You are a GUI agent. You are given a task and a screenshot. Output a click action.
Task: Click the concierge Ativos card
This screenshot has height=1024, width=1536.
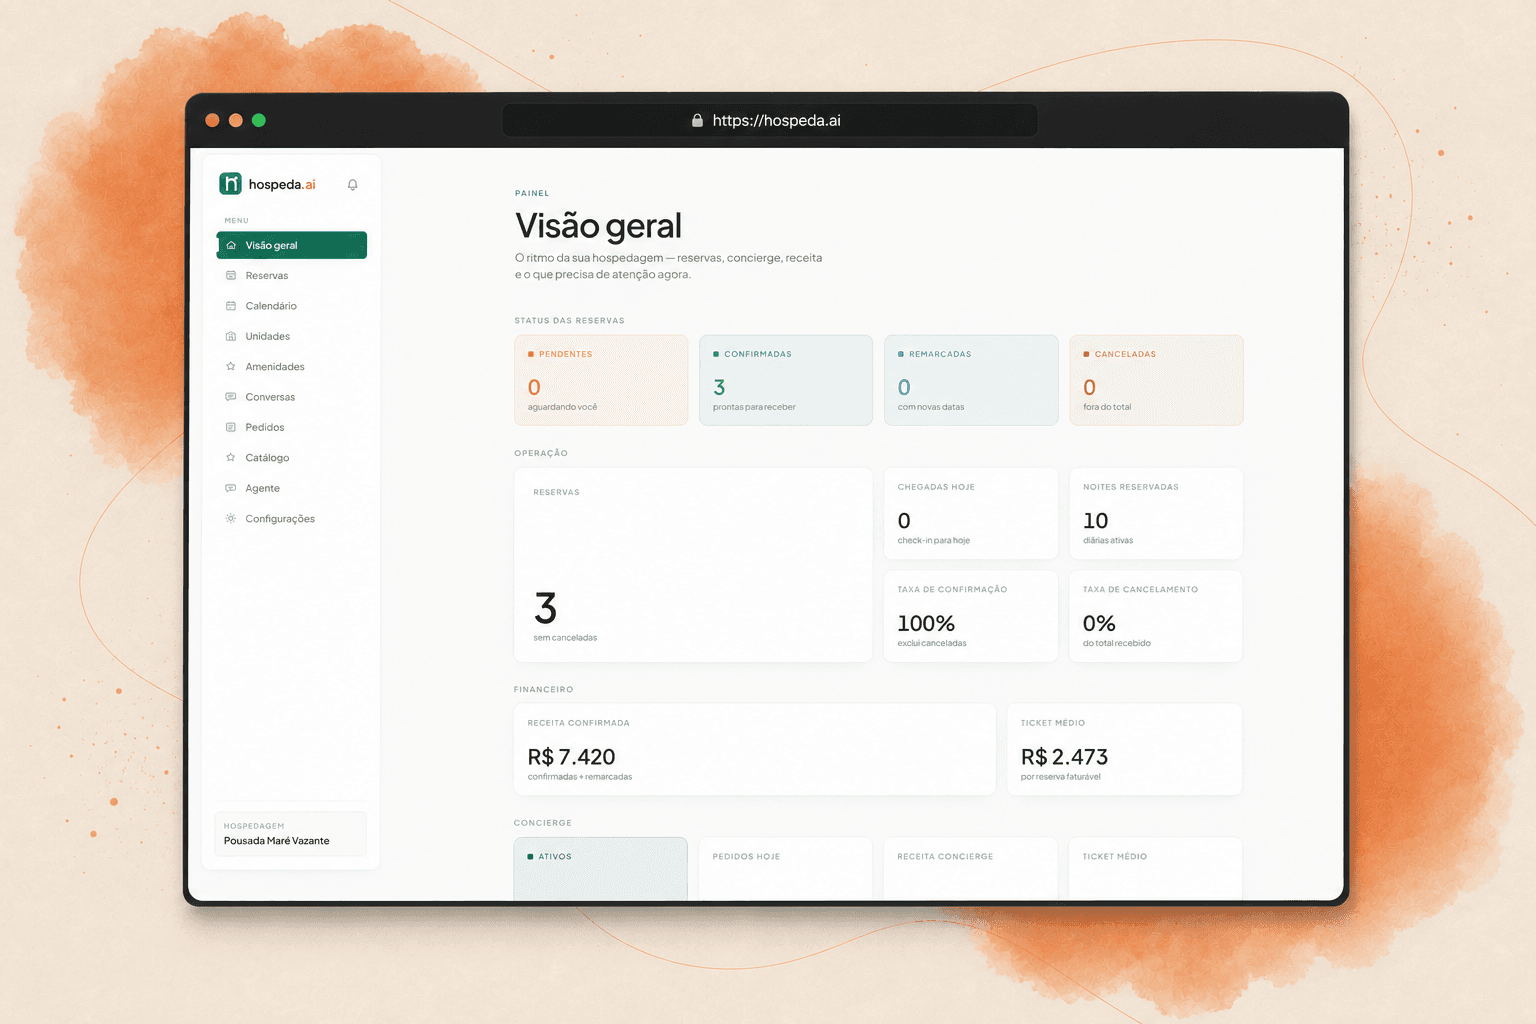tap(600, 869)
